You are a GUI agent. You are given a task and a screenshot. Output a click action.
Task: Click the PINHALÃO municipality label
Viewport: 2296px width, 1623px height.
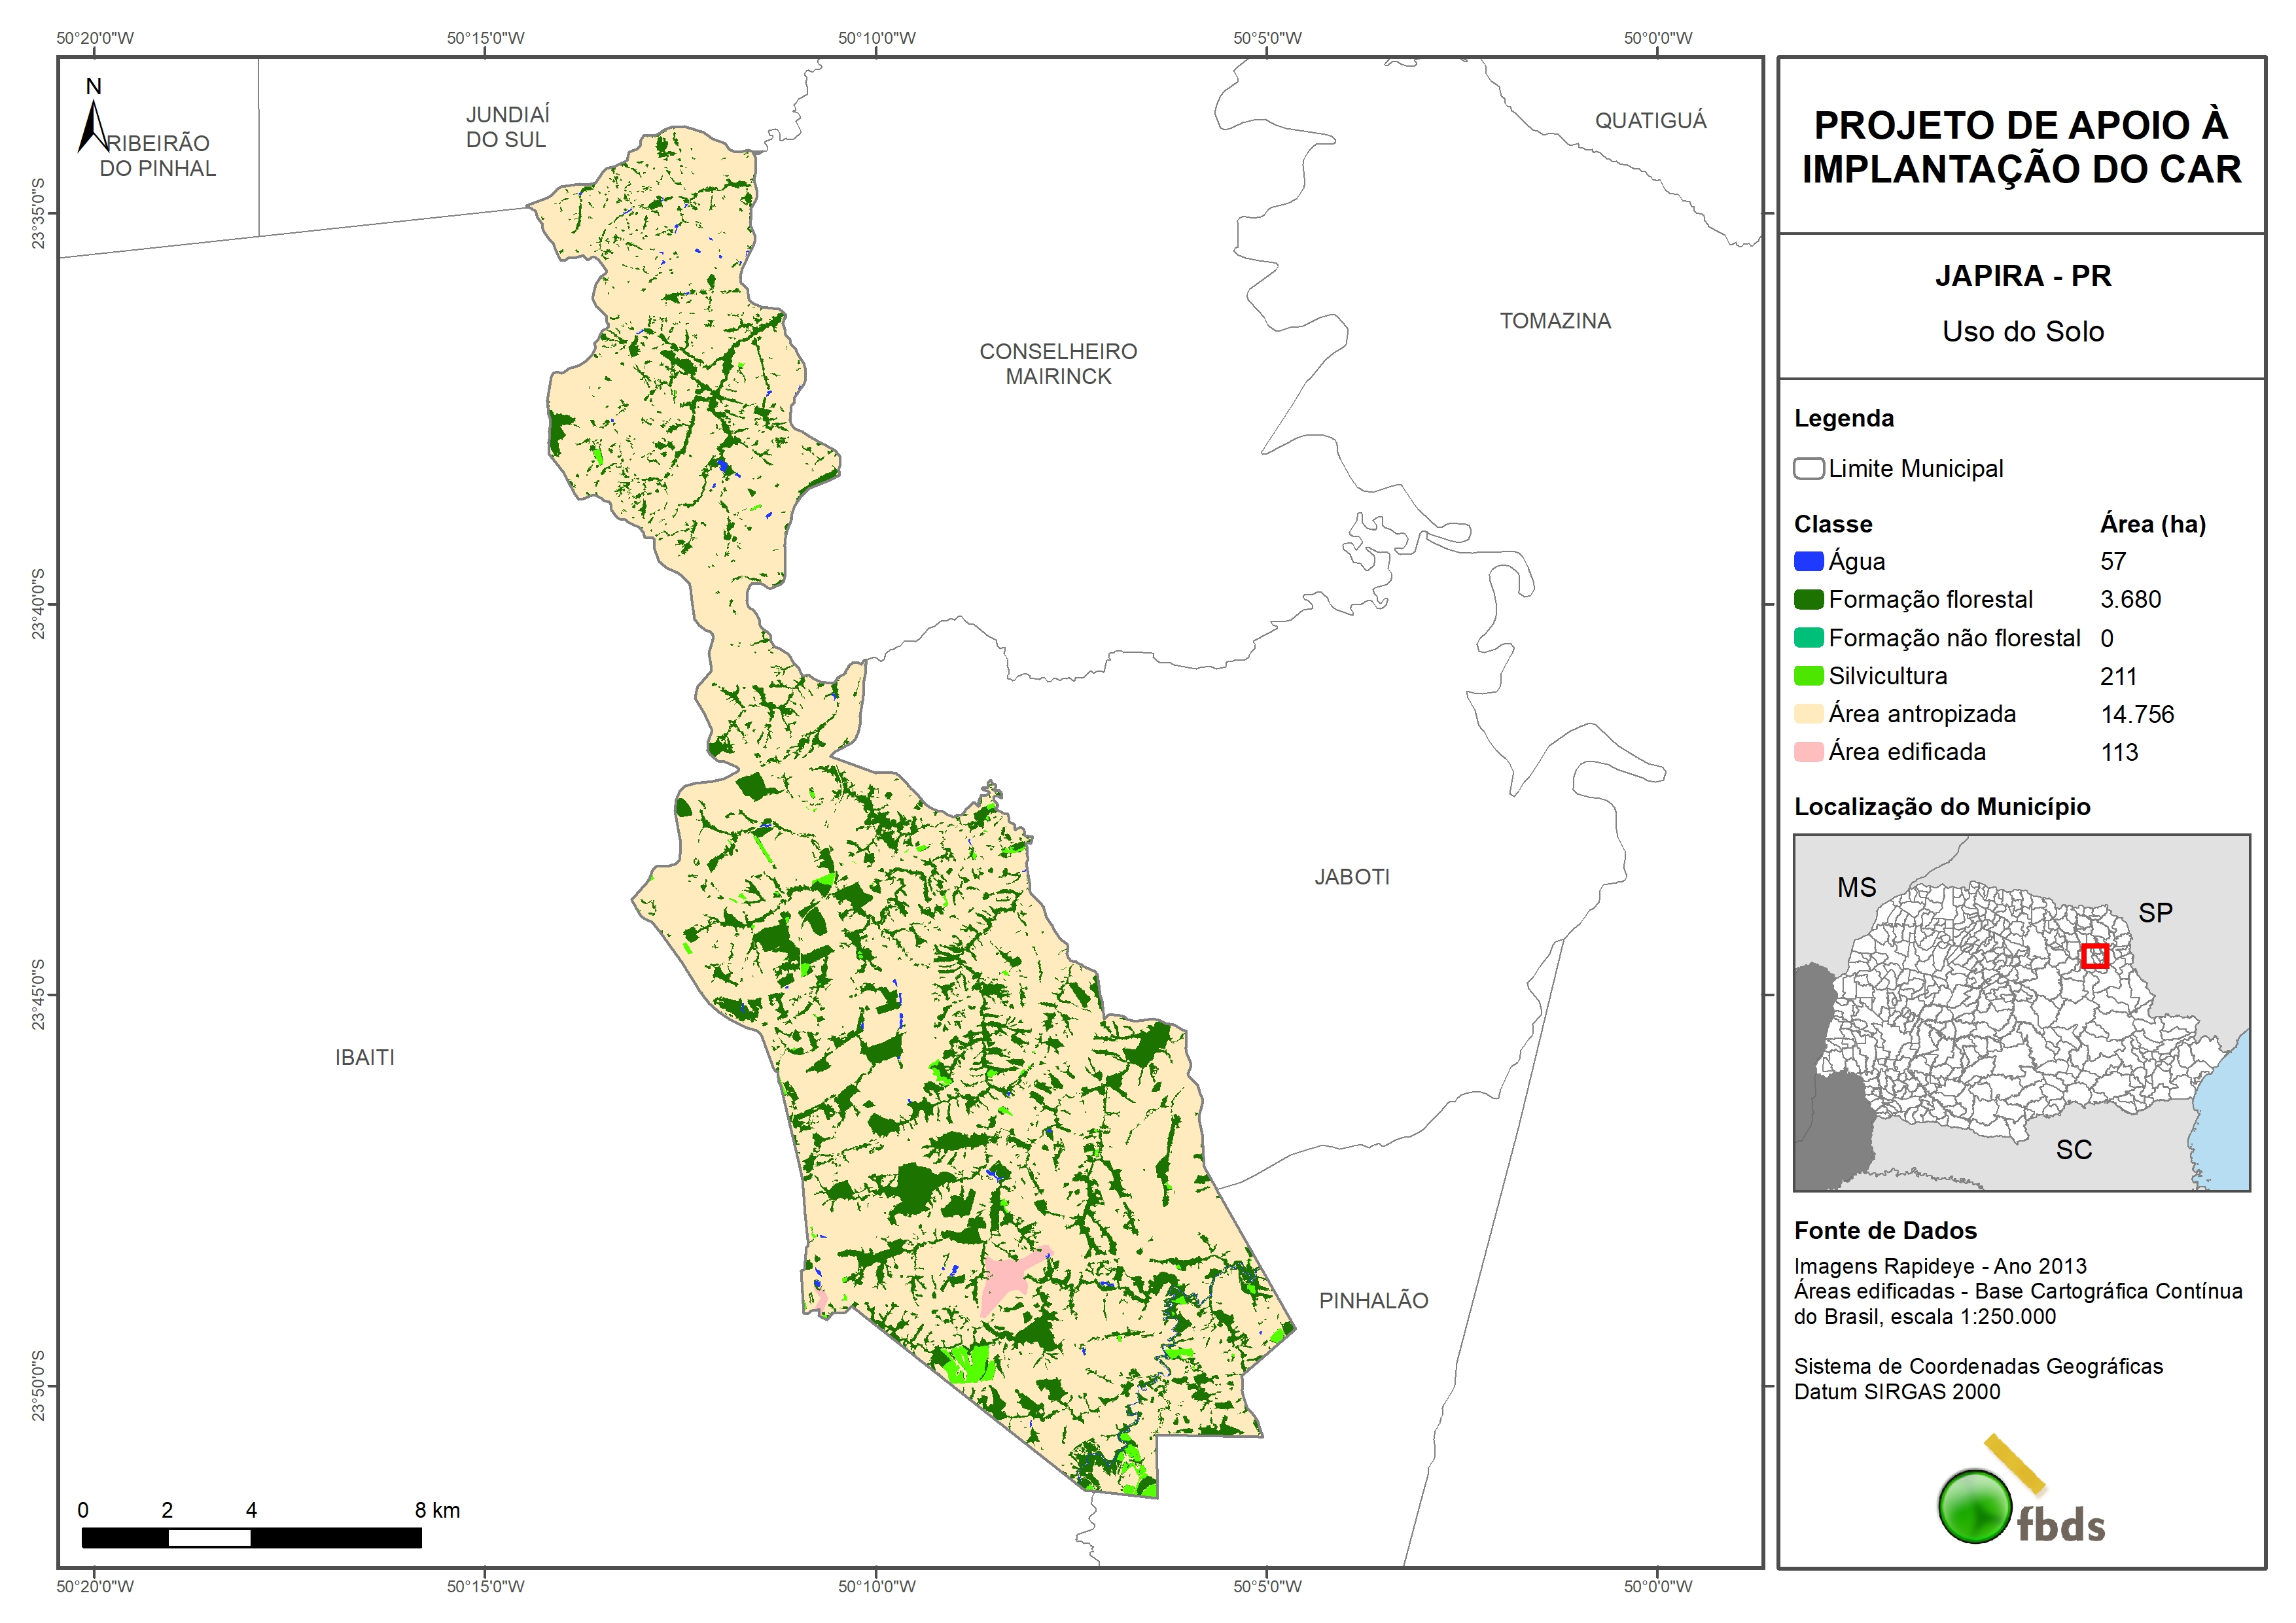click(x=1373, y=1301)
